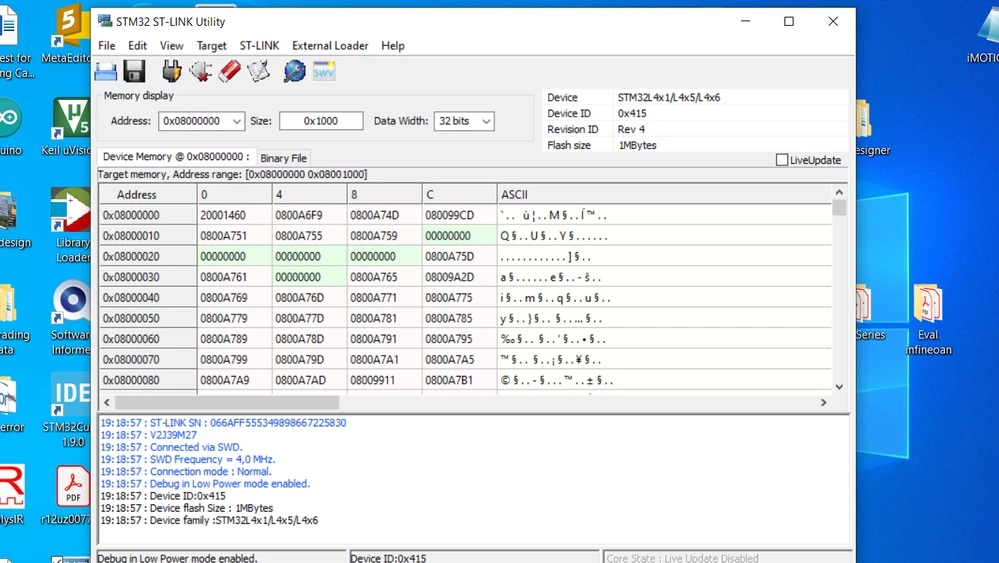Click the Full chip erase eraser icon
Viewport: 999px width, 563px height.
229,71
